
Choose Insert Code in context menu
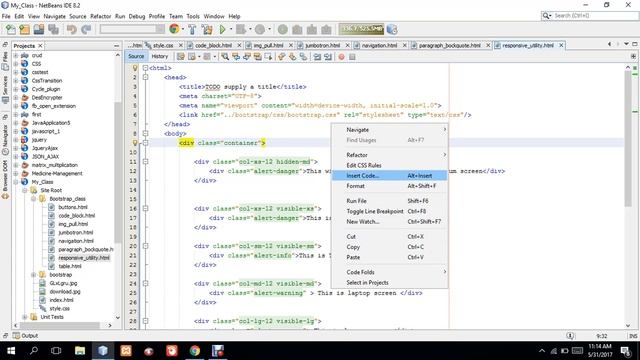[x=389, y=176]
